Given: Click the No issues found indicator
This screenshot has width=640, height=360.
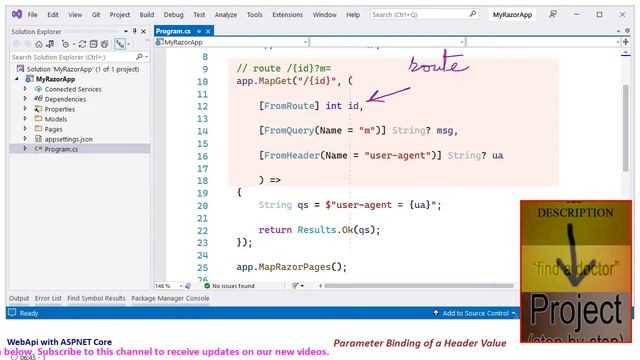Looking at the screenshot, I should [229, 286].
